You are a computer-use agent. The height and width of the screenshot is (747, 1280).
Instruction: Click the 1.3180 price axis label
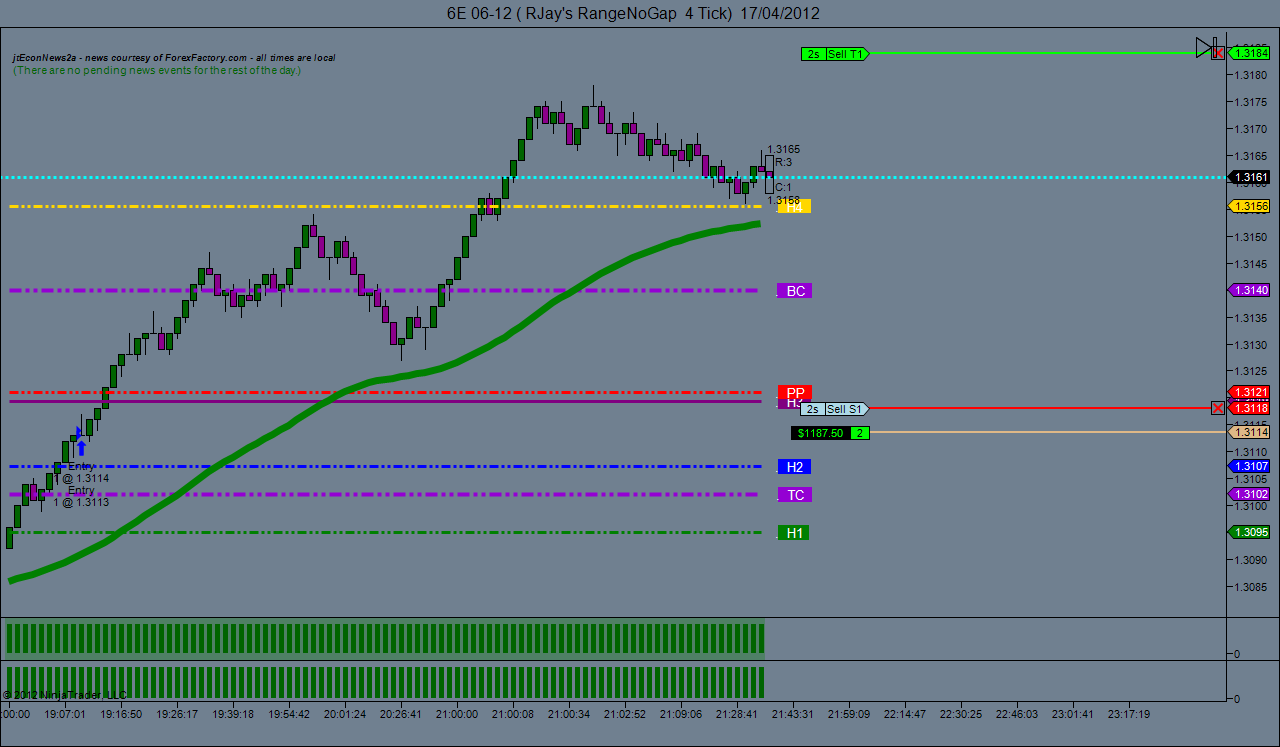coord(1252,75)
